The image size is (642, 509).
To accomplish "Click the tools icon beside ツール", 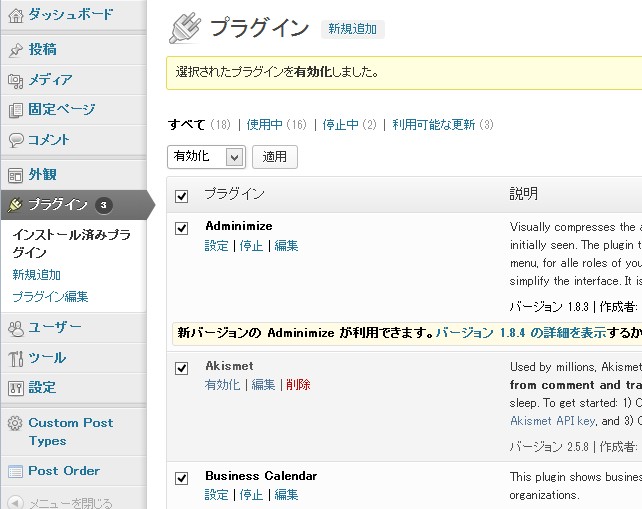I will point(16,359).
